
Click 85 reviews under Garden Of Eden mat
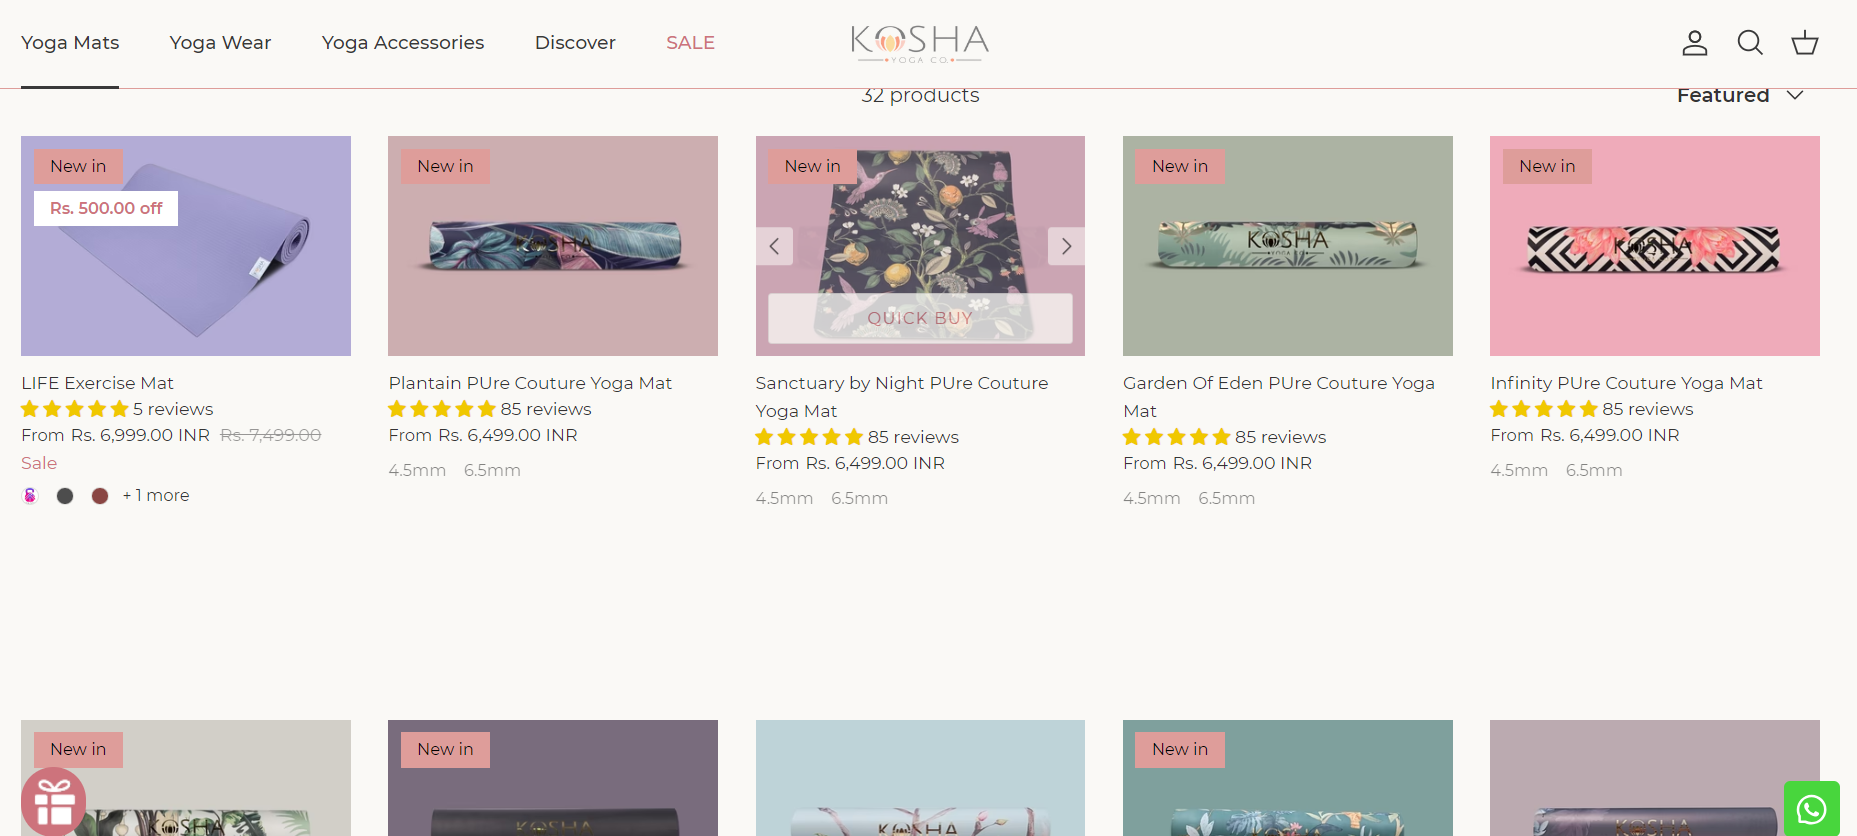[x=1280, y=437]
